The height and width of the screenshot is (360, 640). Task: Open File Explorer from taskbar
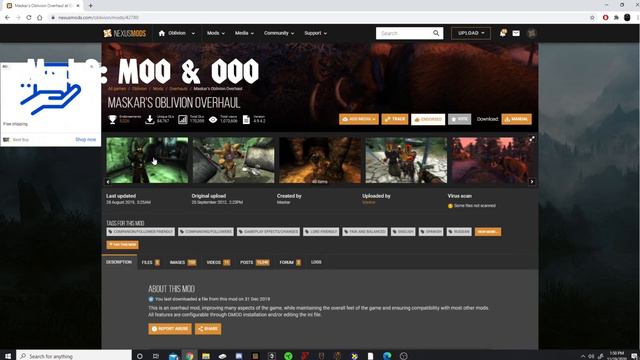[206, 356]
